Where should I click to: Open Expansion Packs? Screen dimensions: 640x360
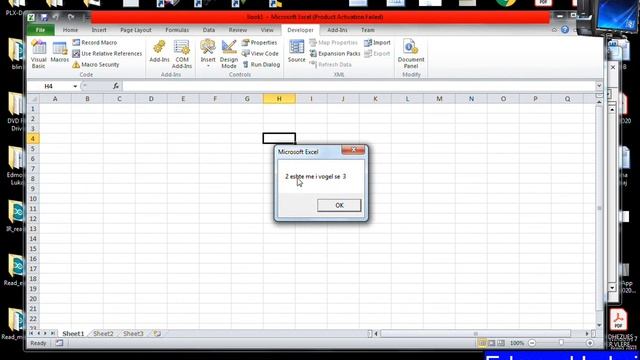pyautogui.click(x=335, y=53)
